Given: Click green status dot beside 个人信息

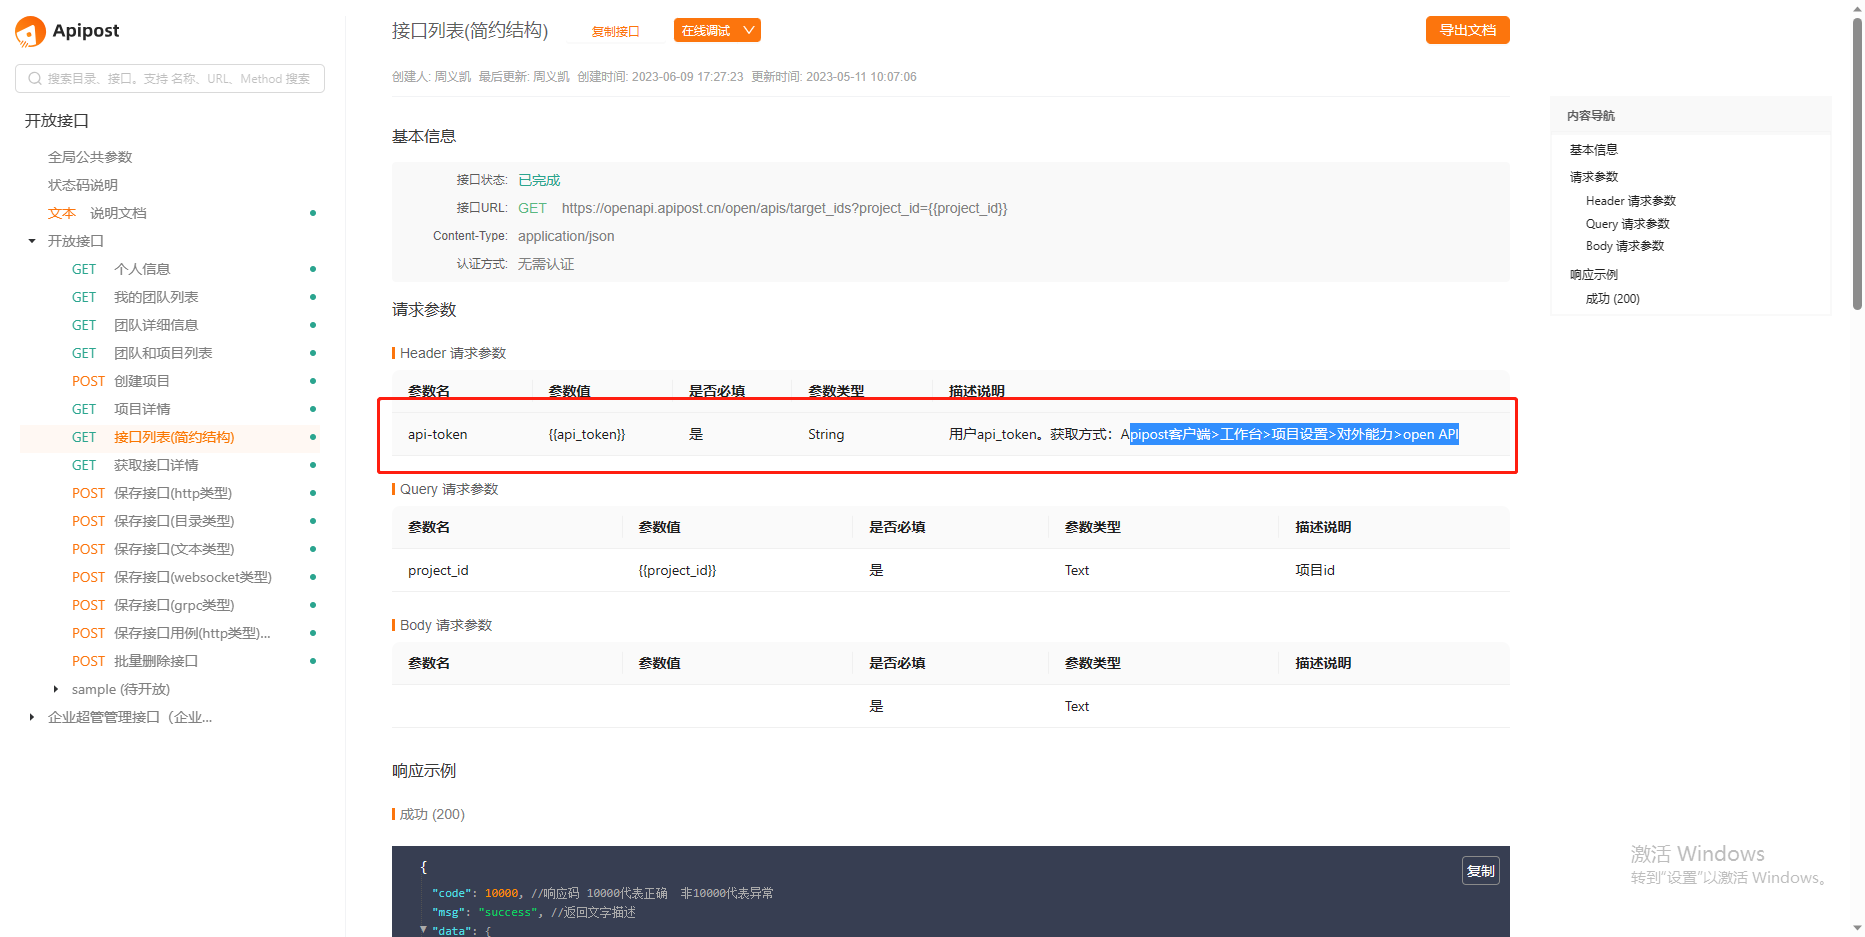Looking at the screenshot, I should click(x=313, y=269).
